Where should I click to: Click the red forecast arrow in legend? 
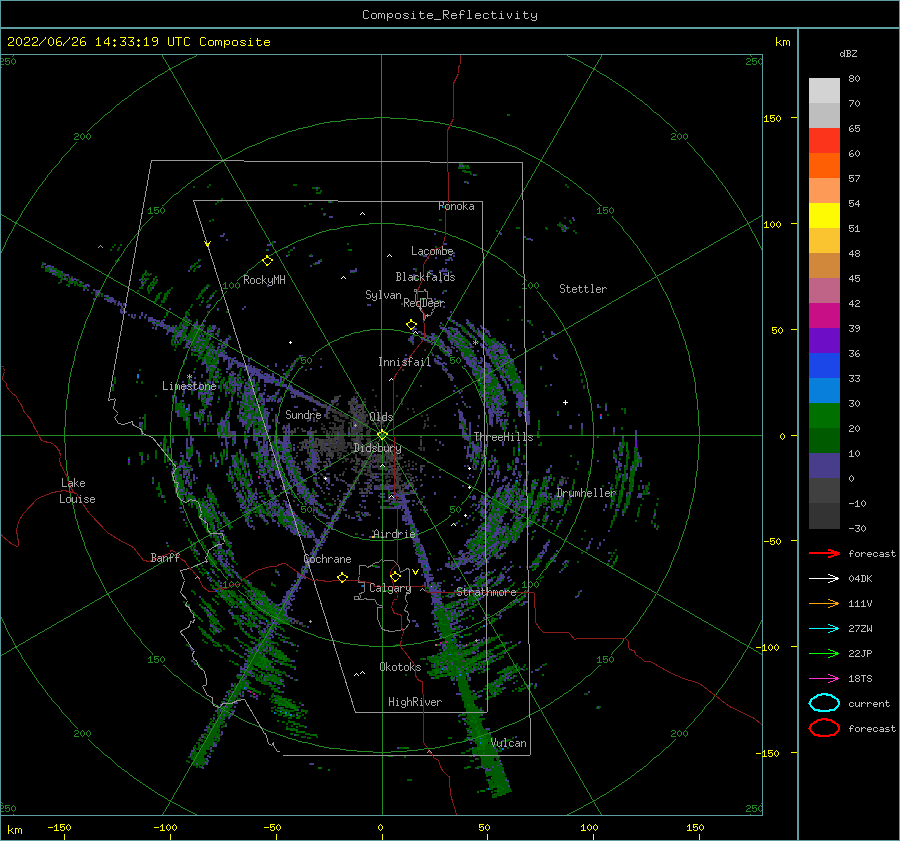click(x=824, y=553)
